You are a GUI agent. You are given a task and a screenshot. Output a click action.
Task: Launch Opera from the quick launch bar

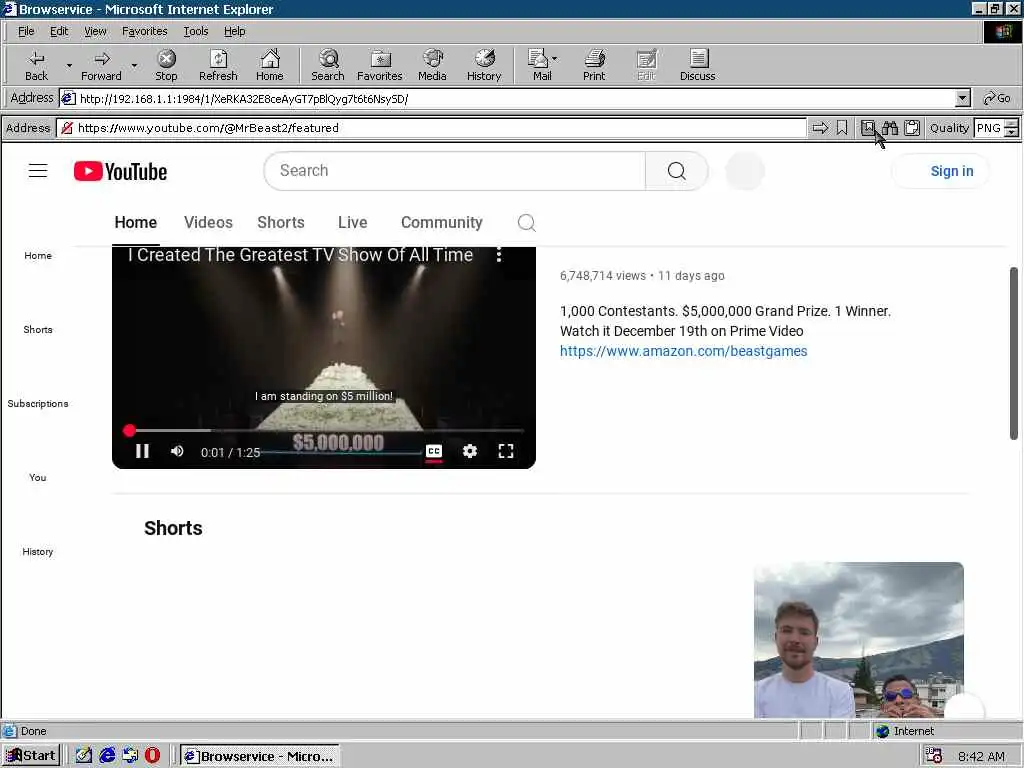[x=152, y=756]
